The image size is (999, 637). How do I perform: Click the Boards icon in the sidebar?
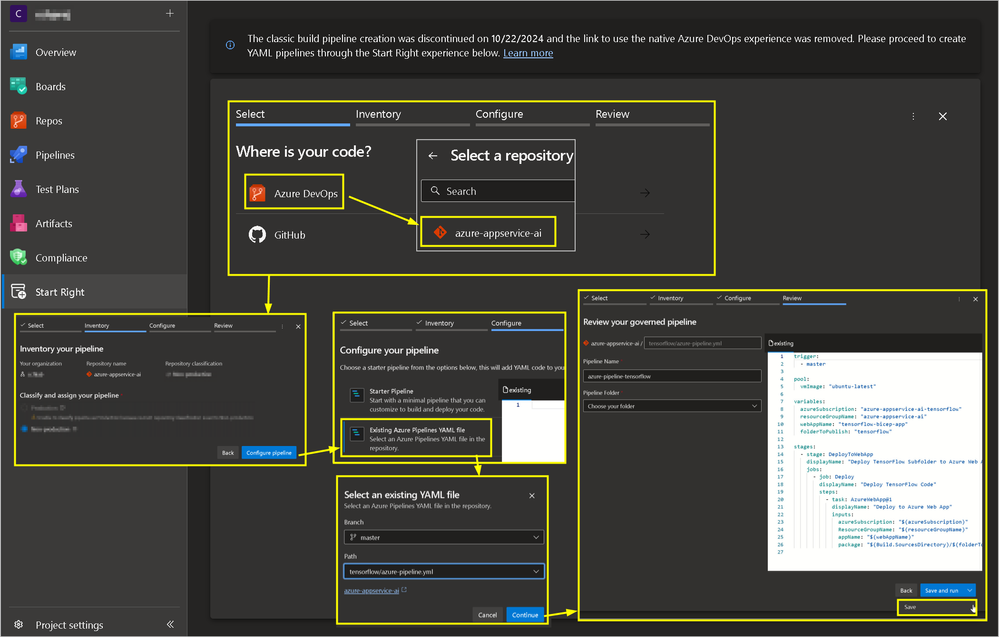[x=18, y=86]
